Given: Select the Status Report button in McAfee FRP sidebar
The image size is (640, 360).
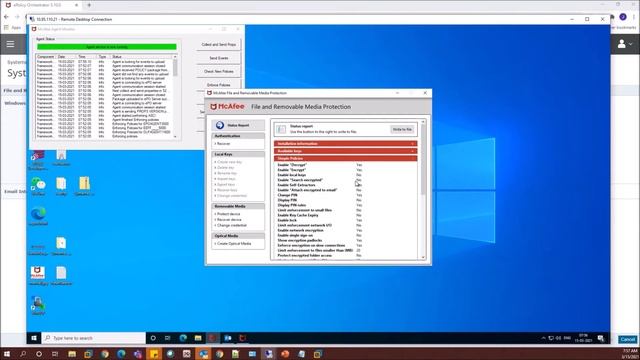Looking at the screenshot, I should pyautogui.click(x=238, y=125).
